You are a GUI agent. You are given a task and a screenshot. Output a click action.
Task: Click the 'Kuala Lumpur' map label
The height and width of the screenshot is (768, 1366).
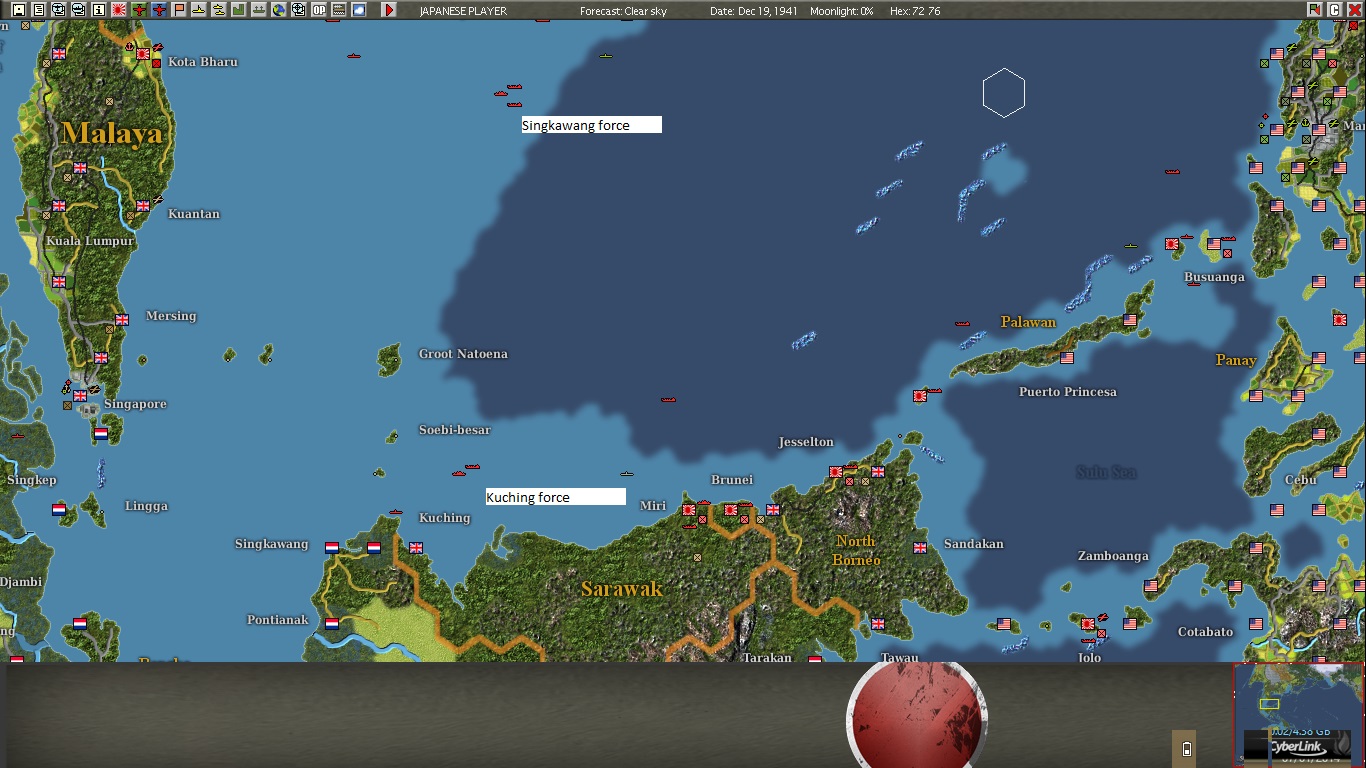90,241
